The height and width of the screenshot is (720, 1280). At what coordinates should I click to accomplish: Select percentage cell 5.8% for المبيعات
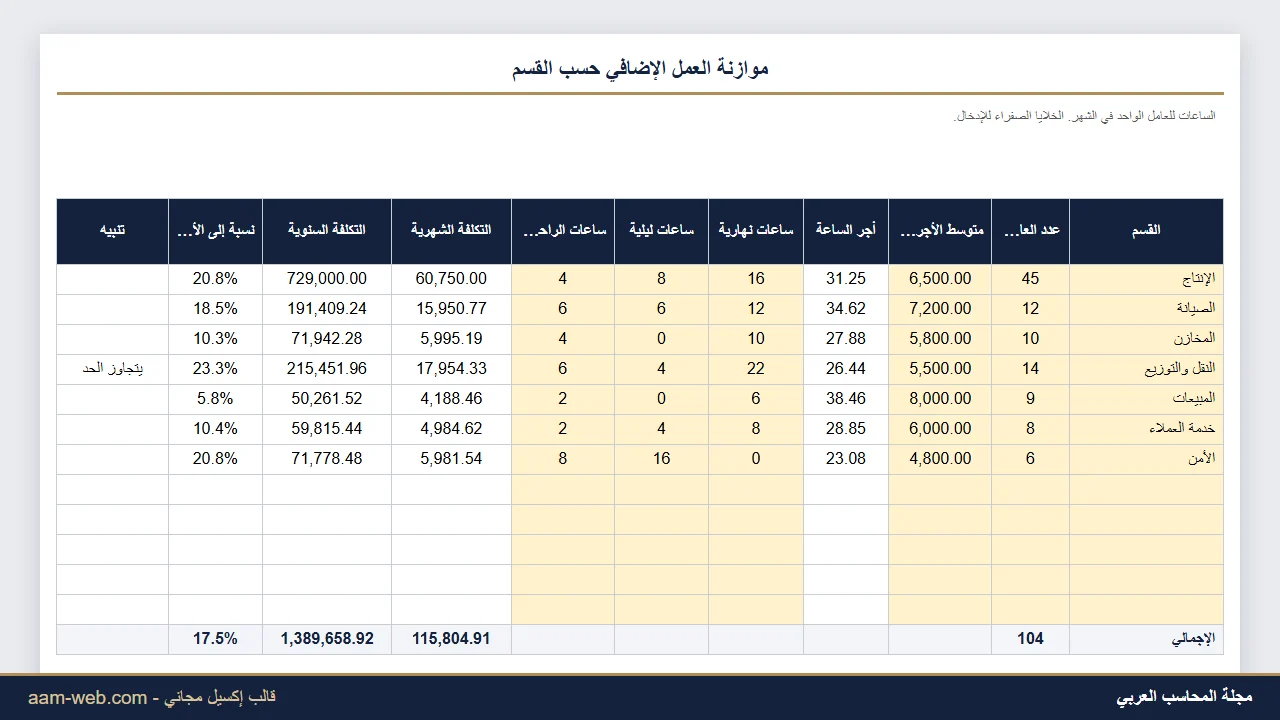click(x=215, y=399)
